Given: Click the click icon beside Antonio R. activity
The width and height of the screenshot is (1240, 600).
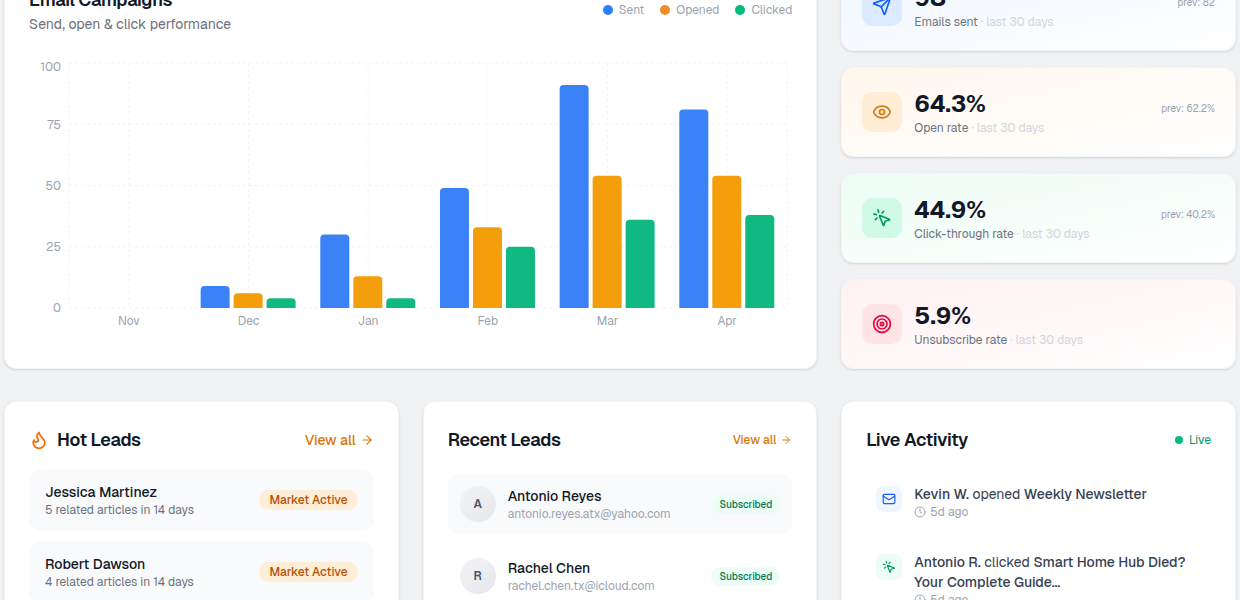Looking at the screenshot, I should click(888, 567).
